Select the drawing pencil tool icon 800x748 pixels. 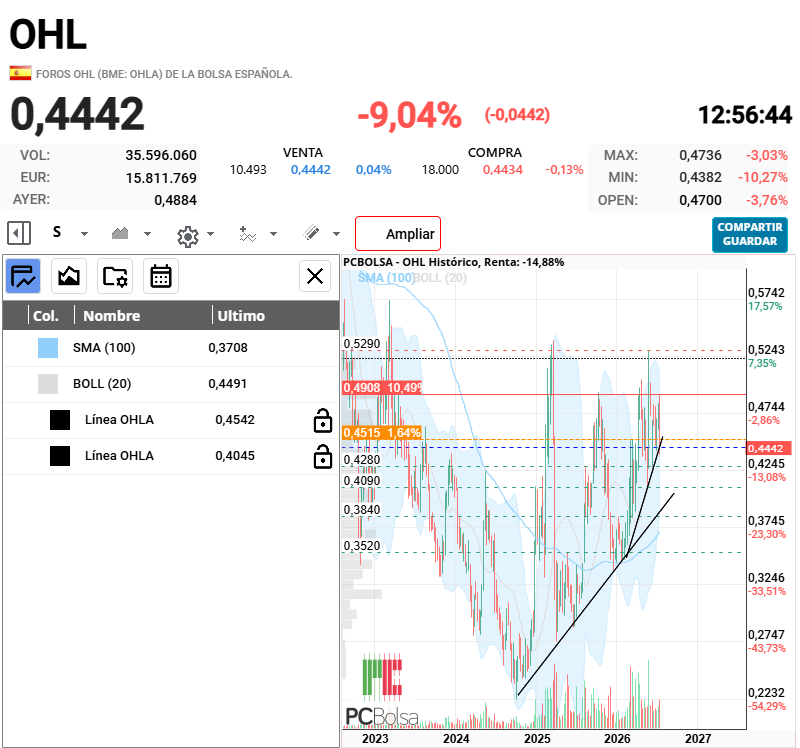pos(311,233)
